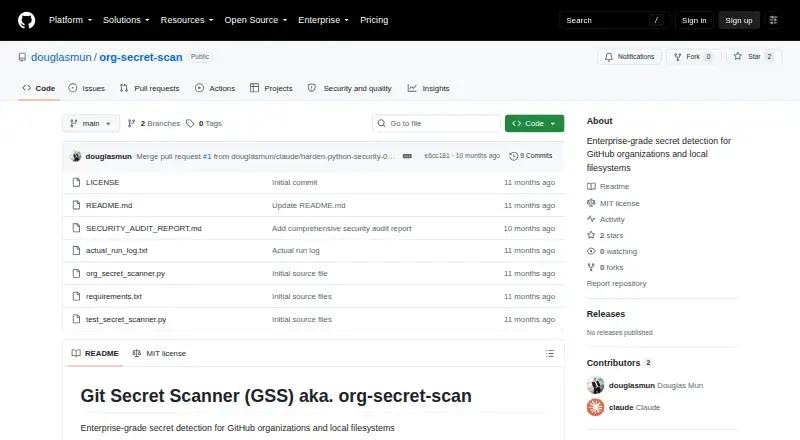The width and height of the screenshot is (800, 440).
Task: Click file icon beside LICENSE
Action: click(76, 182)
